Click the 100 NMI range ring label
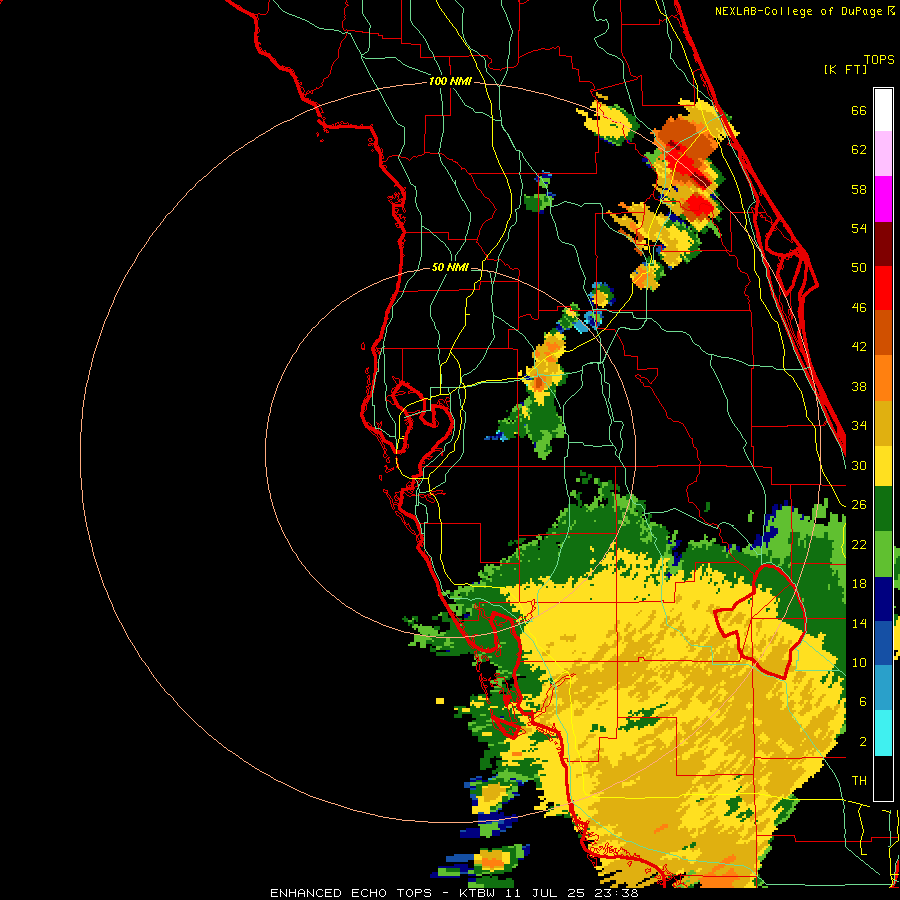900x900 pixels. point(450,82)
